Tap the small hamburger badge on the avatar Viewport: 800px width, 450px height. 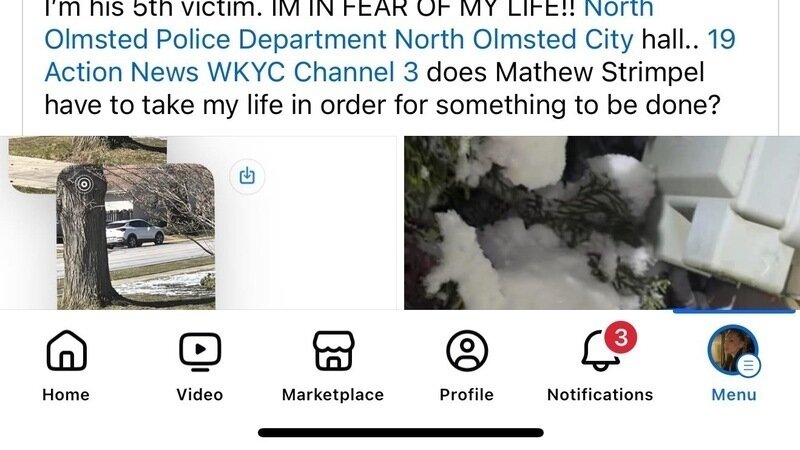coord(748,366)
